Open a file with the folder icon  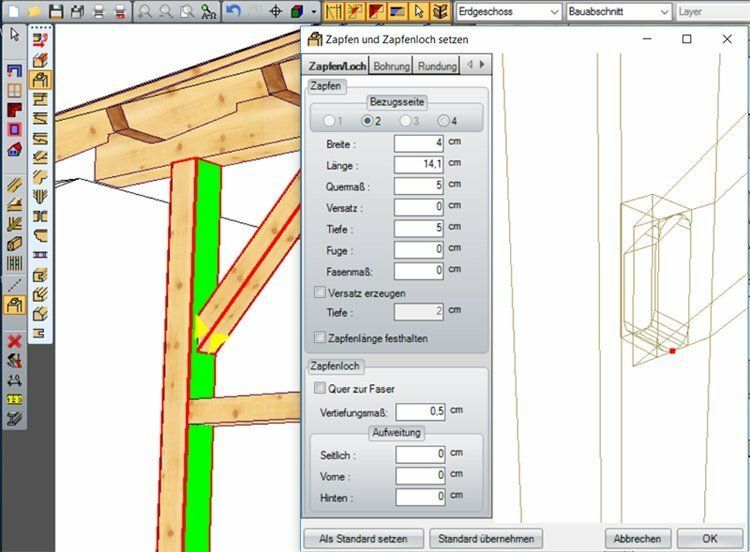34,12
